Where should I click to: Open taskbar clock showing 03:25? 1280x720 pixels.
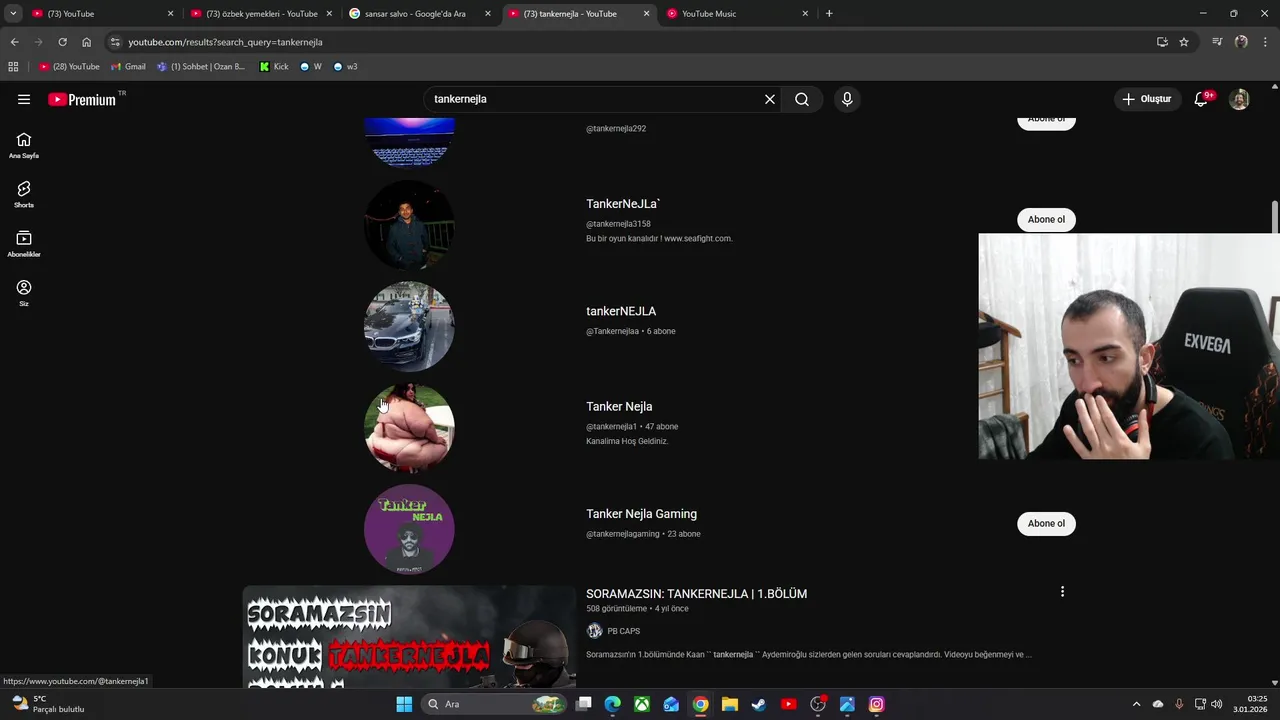[x=1250, y=704]
